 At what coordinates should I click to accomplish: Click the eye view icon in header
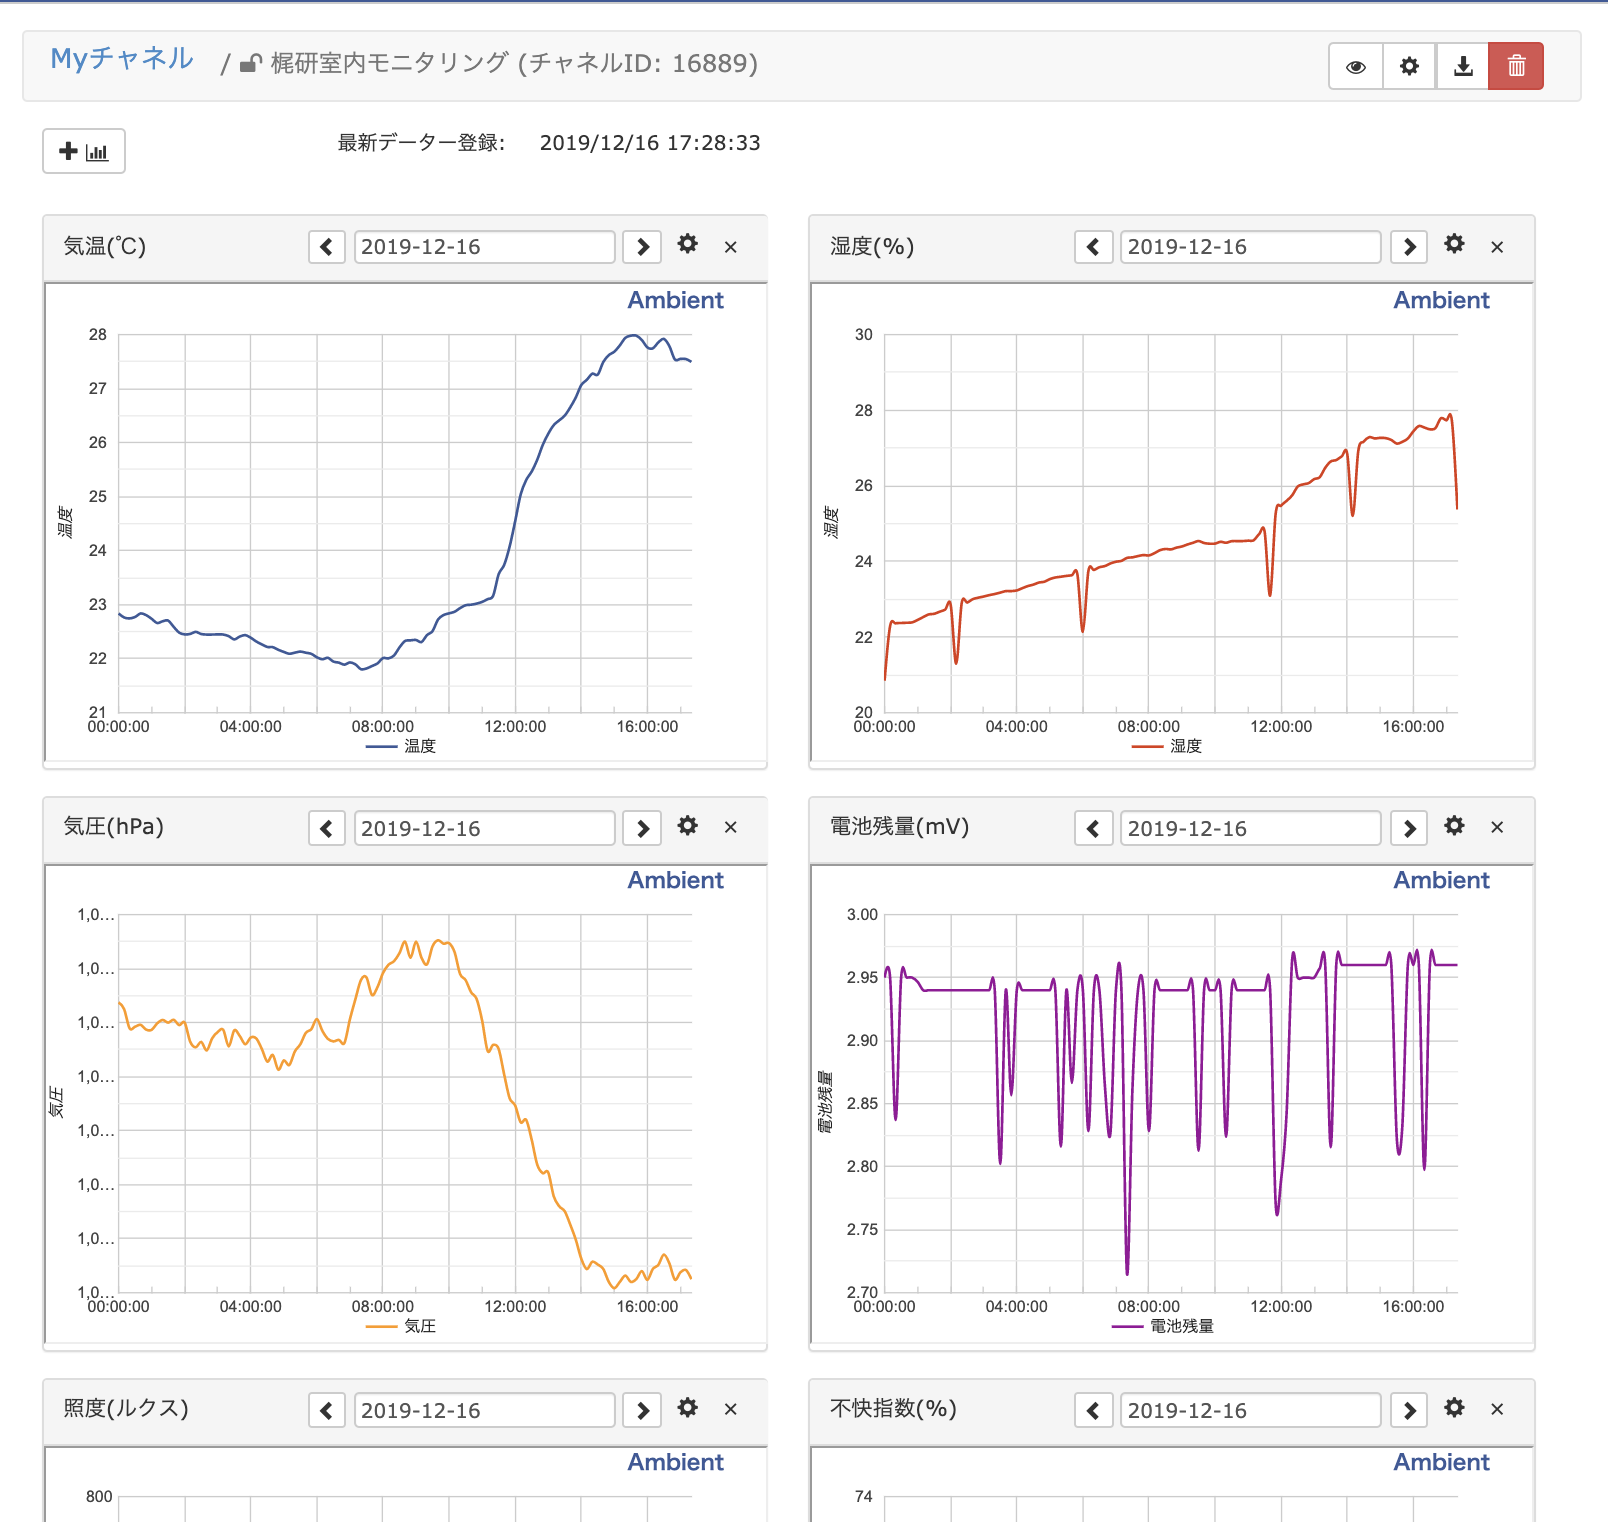1356,66
